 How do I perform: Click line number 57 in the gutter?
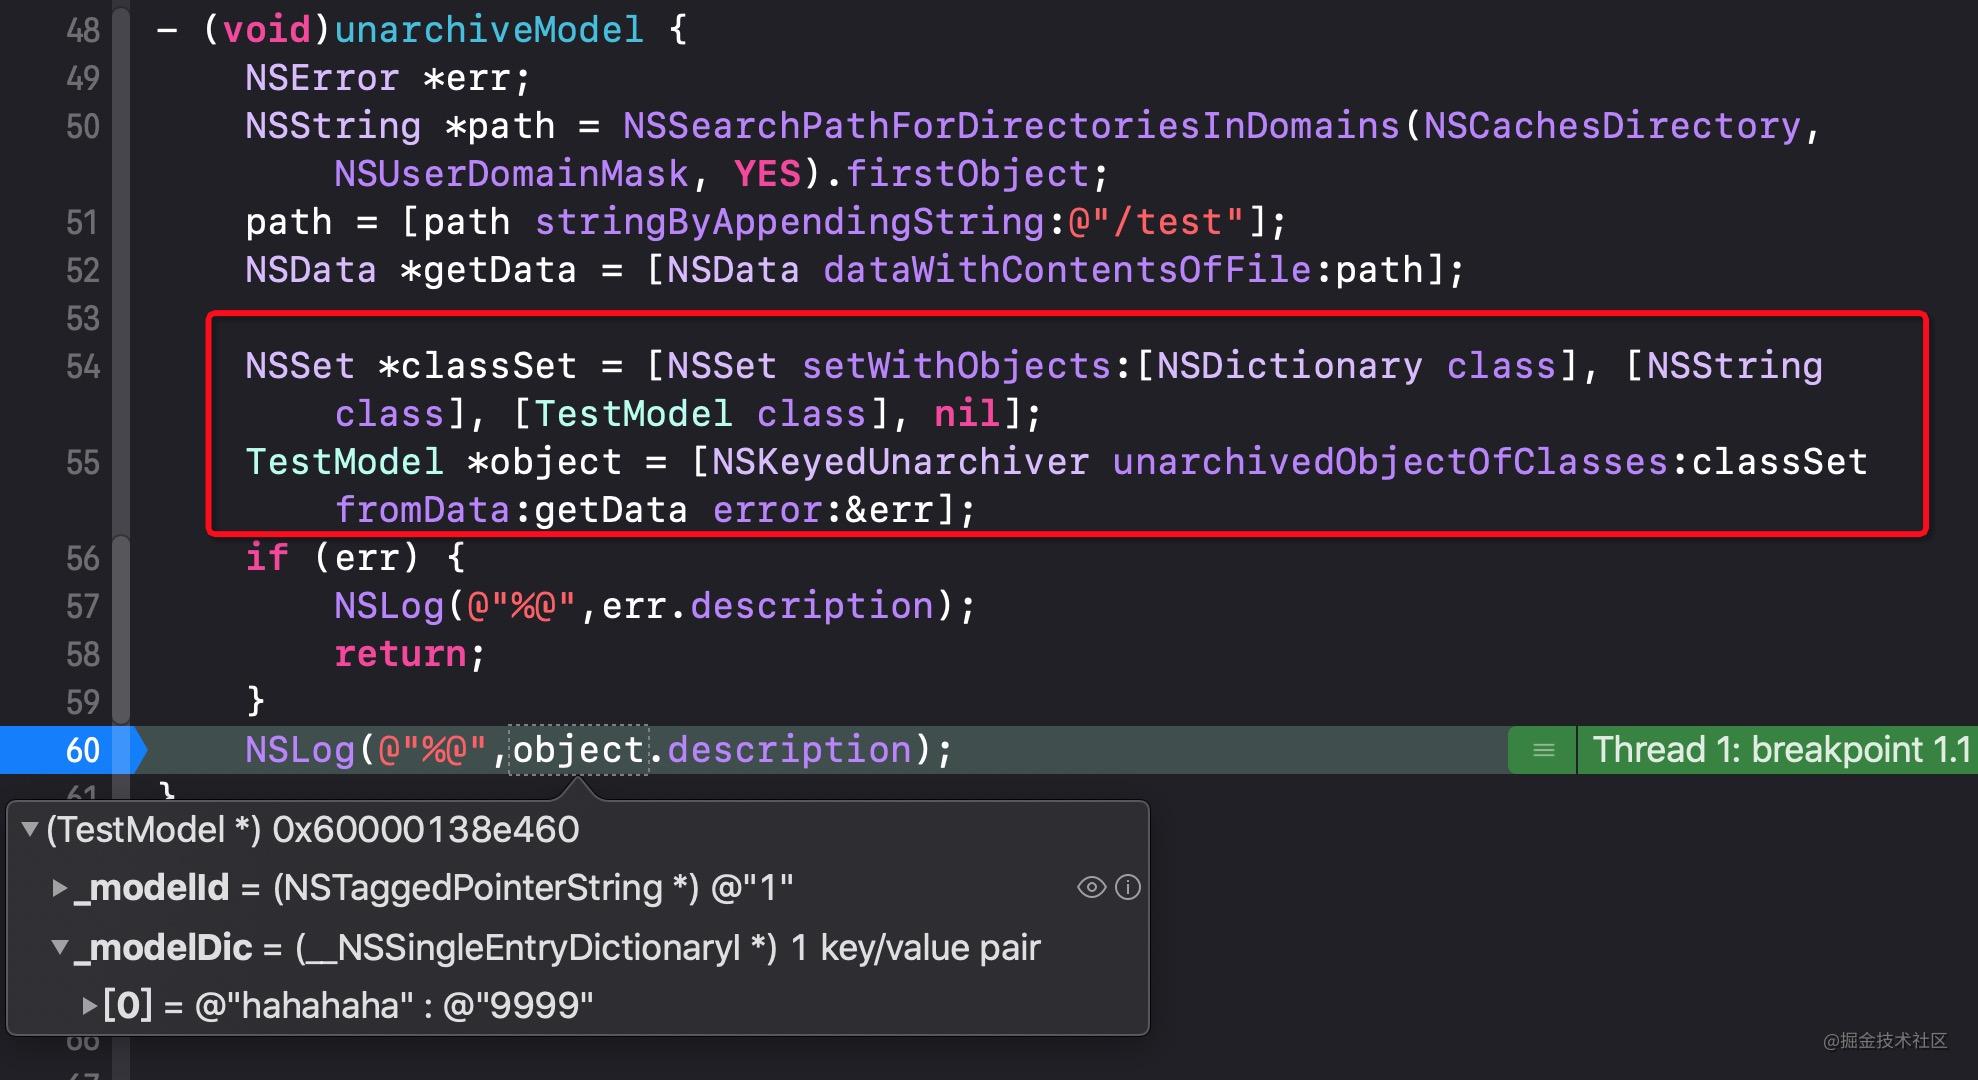coord(83,606)
